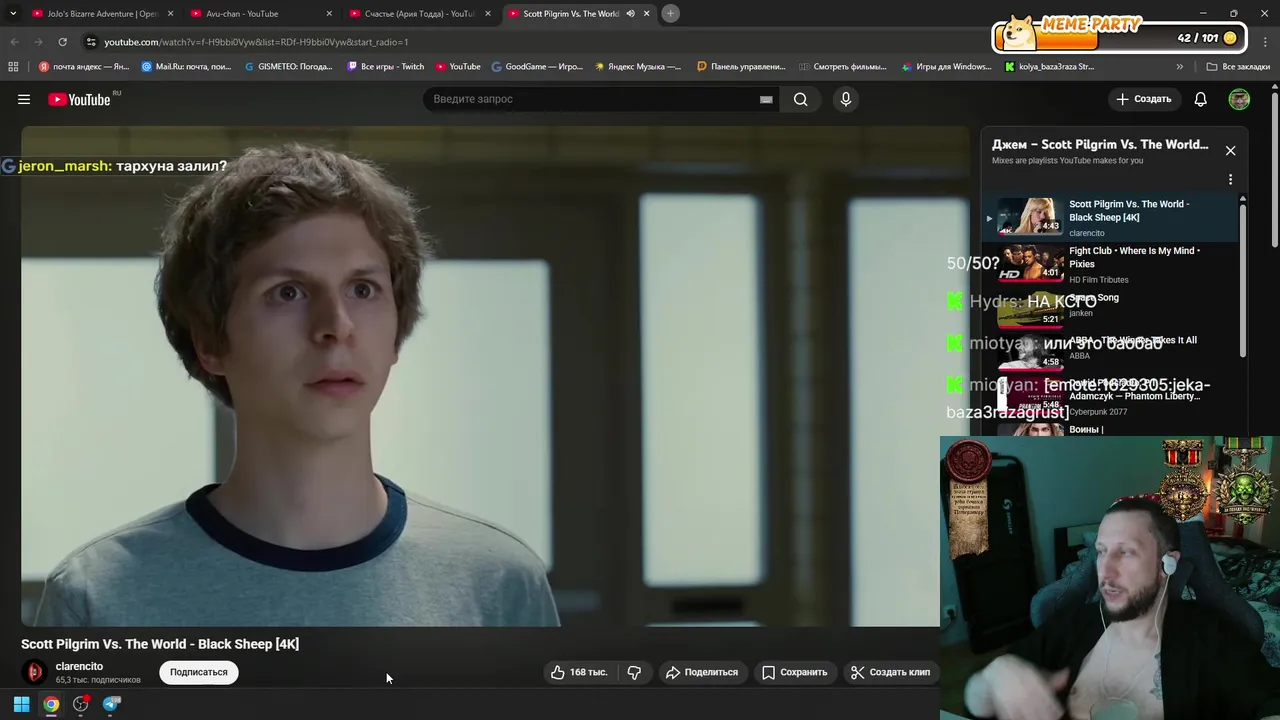Click the Создать create button
This screenshot has height=720, width=1280.
tap(1143, 99)
